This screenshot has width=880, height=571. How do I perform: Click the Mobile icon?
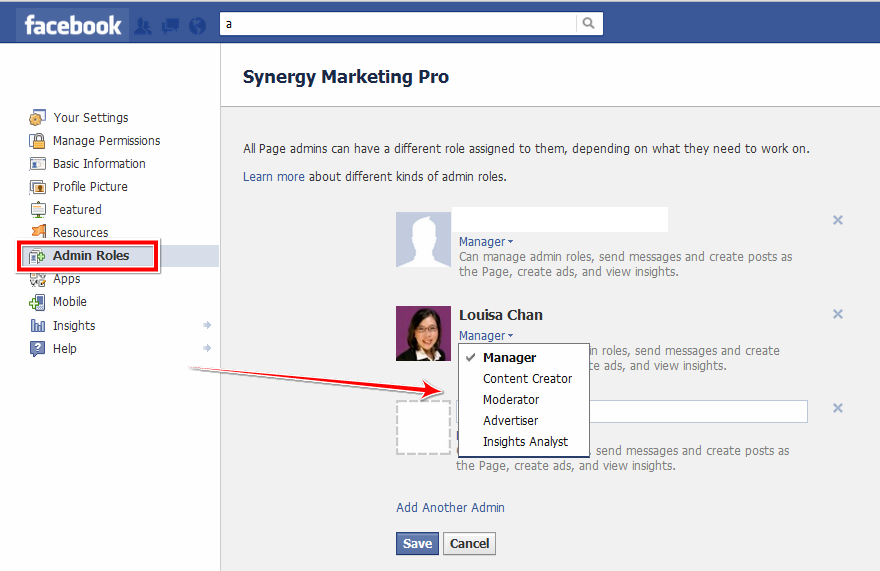click(37, 302)
